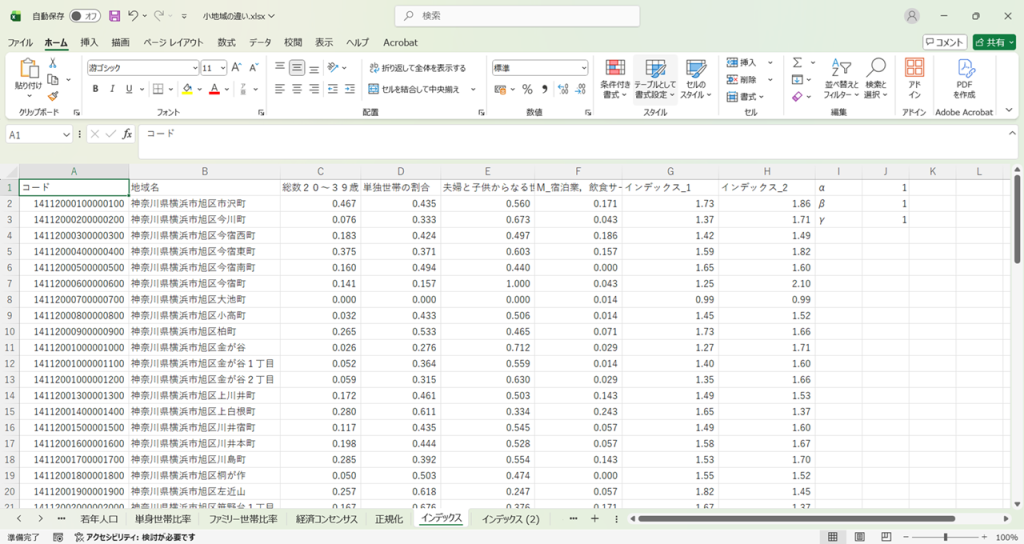
Task: Toggle 折り返して全体を表示する wrap text
Action: [x=417, y=68]
